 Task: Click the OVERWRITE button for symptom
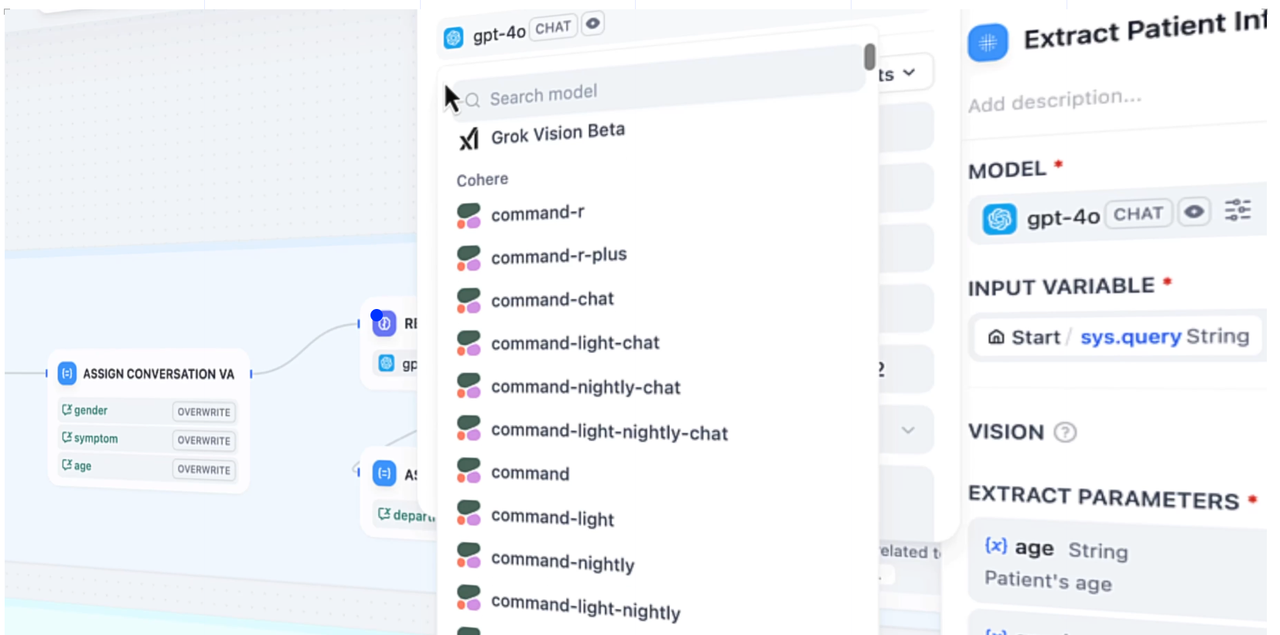[204, 441]
